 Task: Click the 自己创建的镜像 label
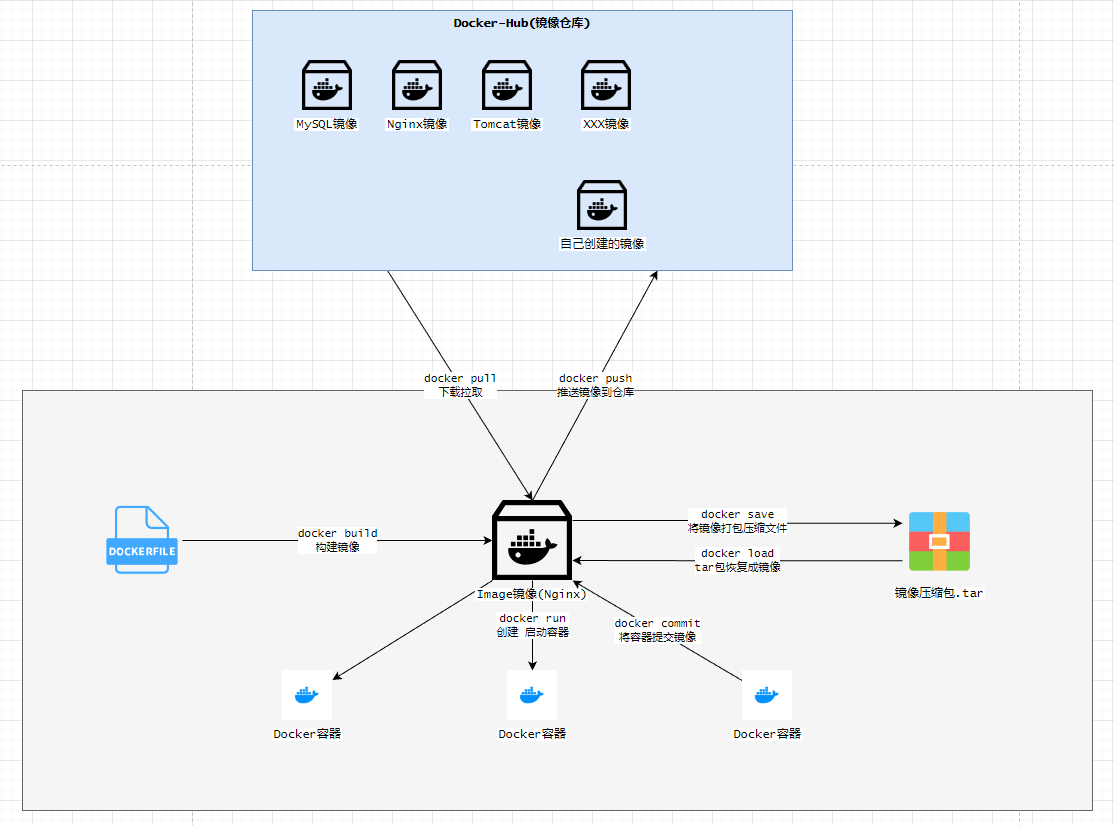[x=602, y=244]
